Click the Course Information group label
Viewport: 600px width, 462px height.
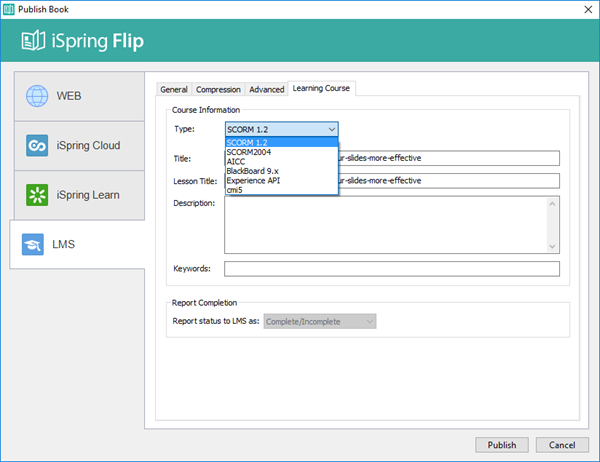point(206,110)
